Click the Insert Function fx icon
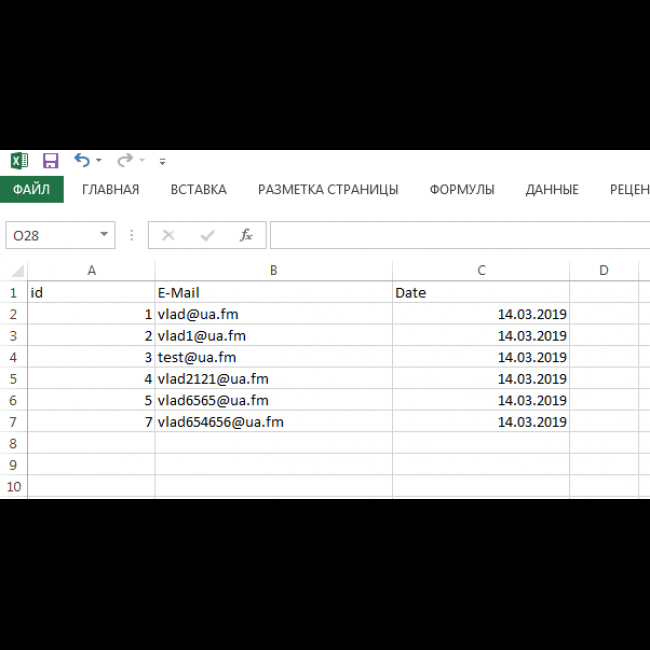 pos(246,236)
